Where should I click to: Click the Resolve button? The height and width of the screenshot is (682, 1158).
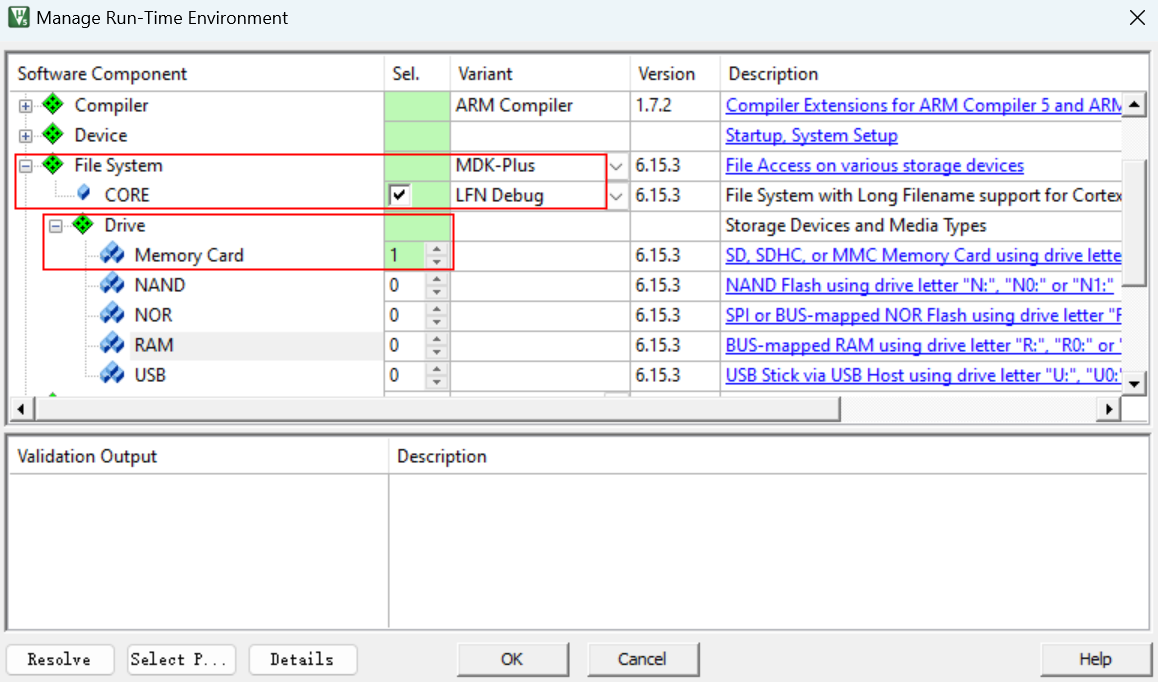59,659
